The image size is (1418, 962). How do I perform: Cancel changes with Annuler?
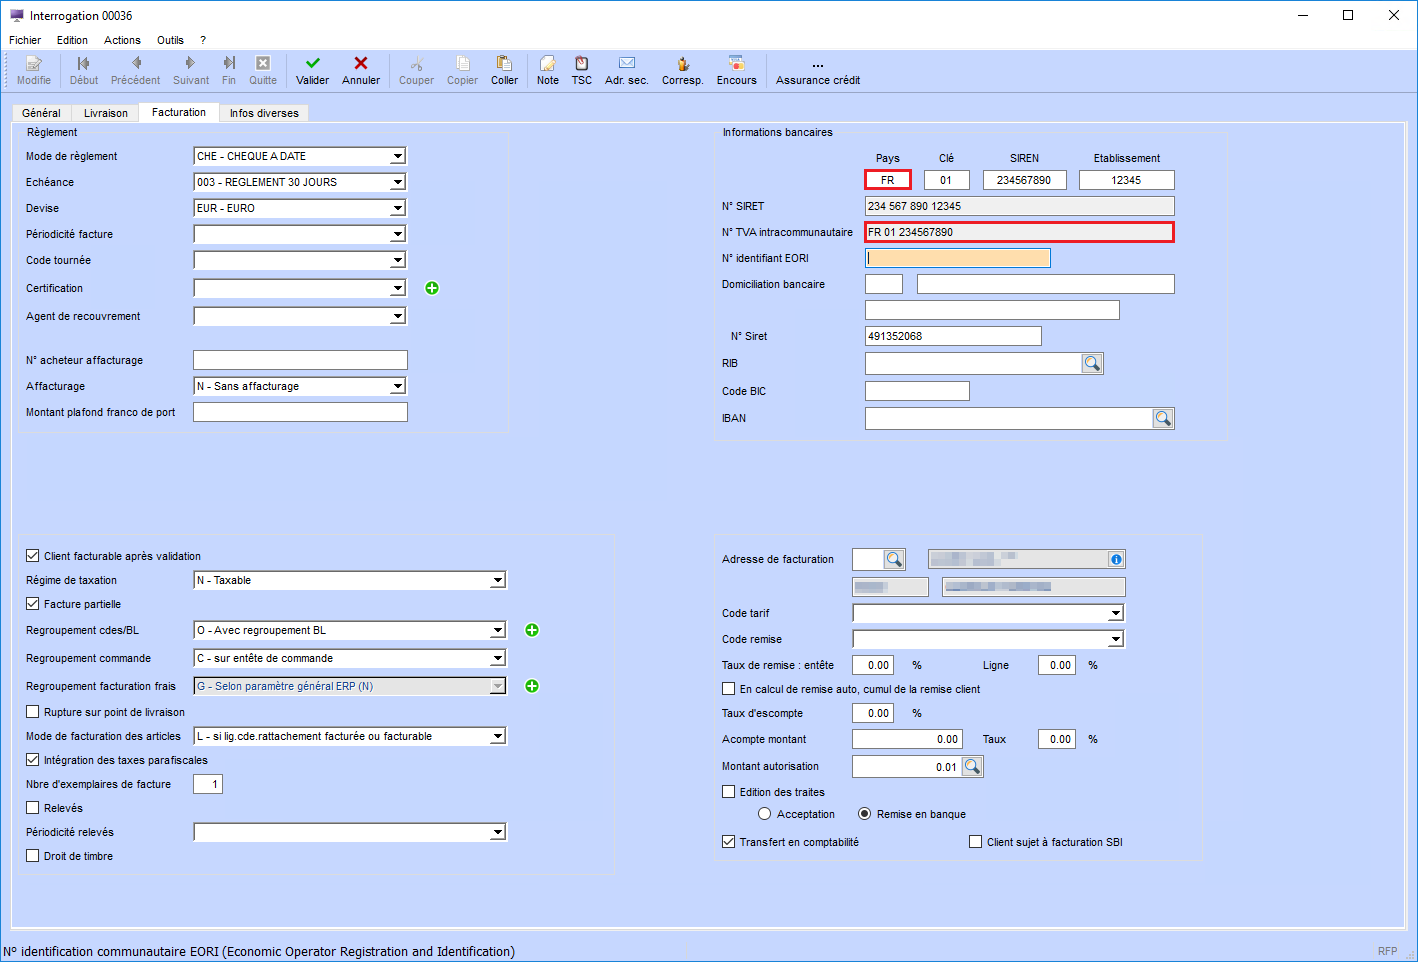(x=361, y=70)
